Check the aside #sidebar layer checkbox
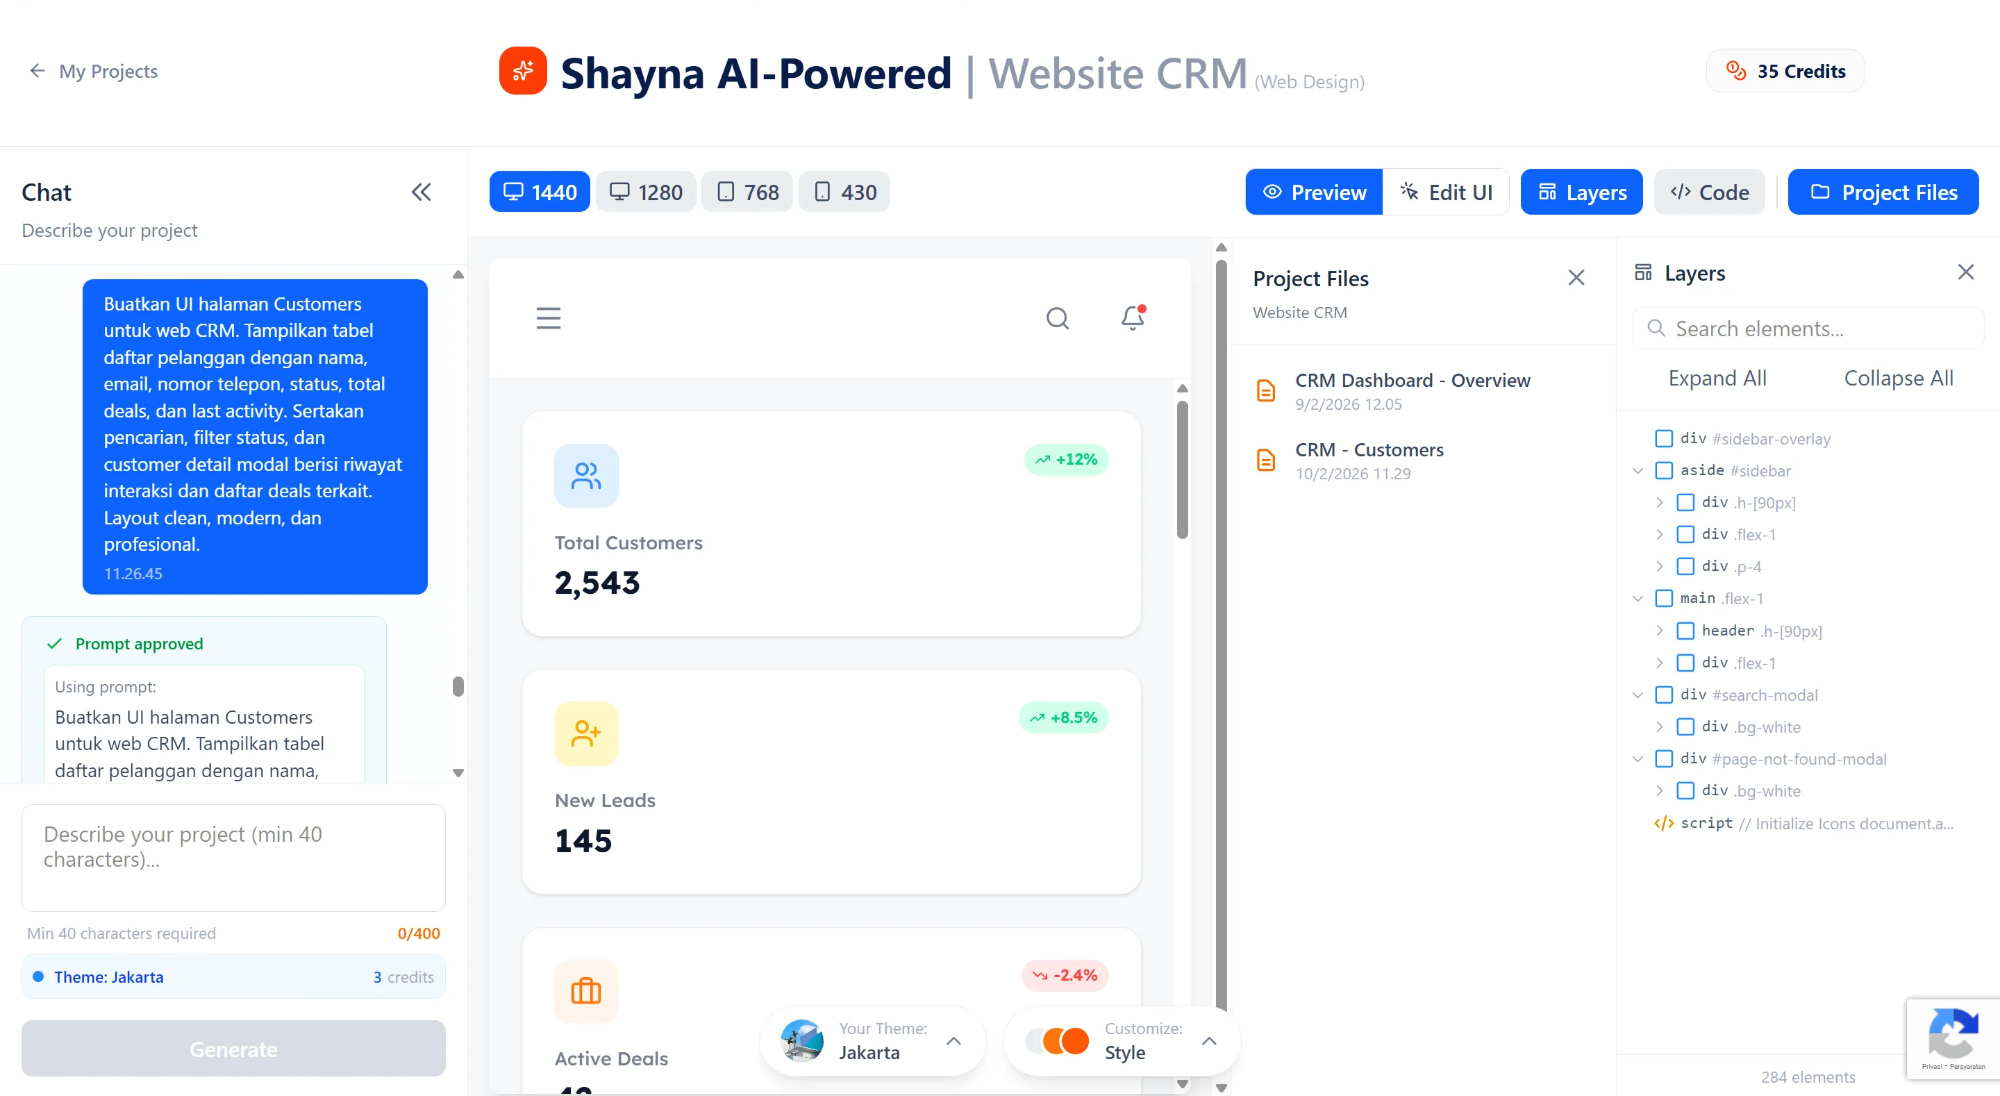This screenshot has height=1096, width=2000. (1664, 470)
